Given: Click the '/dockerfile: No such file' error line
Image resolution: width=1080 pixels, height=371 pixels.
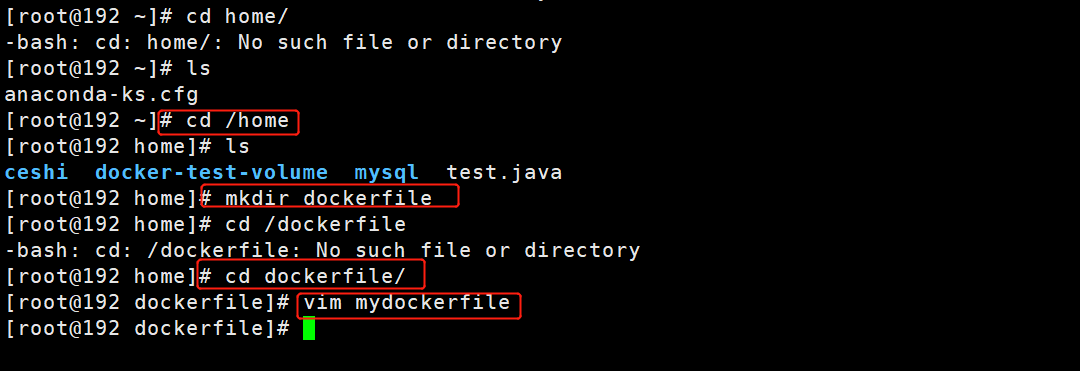Looking at the screenshot, I should point(322,251).
